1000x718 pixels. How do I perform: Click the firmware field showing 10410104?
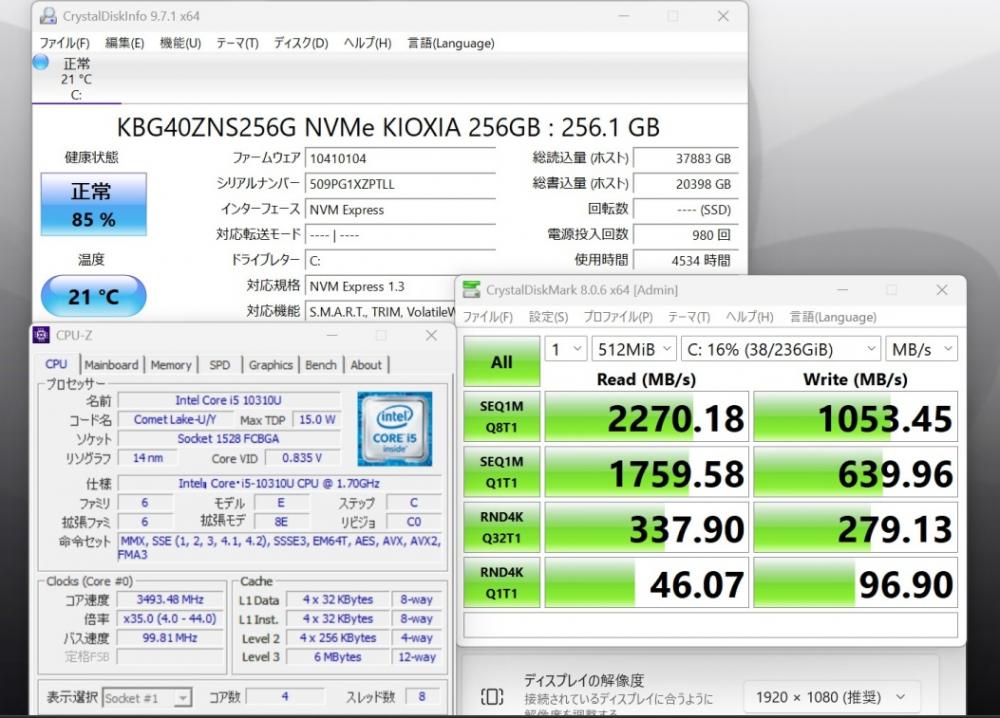[400, 159]
